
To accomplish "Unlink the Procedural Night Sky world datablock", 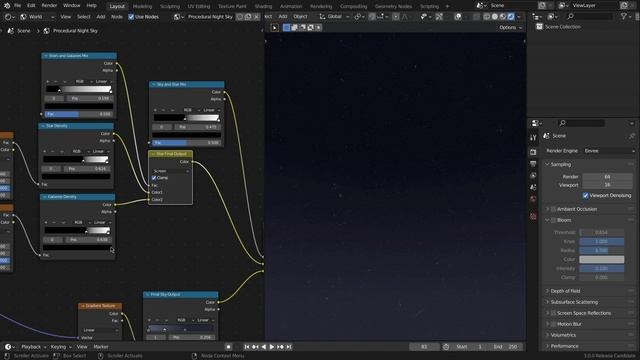I will [256, 17].
